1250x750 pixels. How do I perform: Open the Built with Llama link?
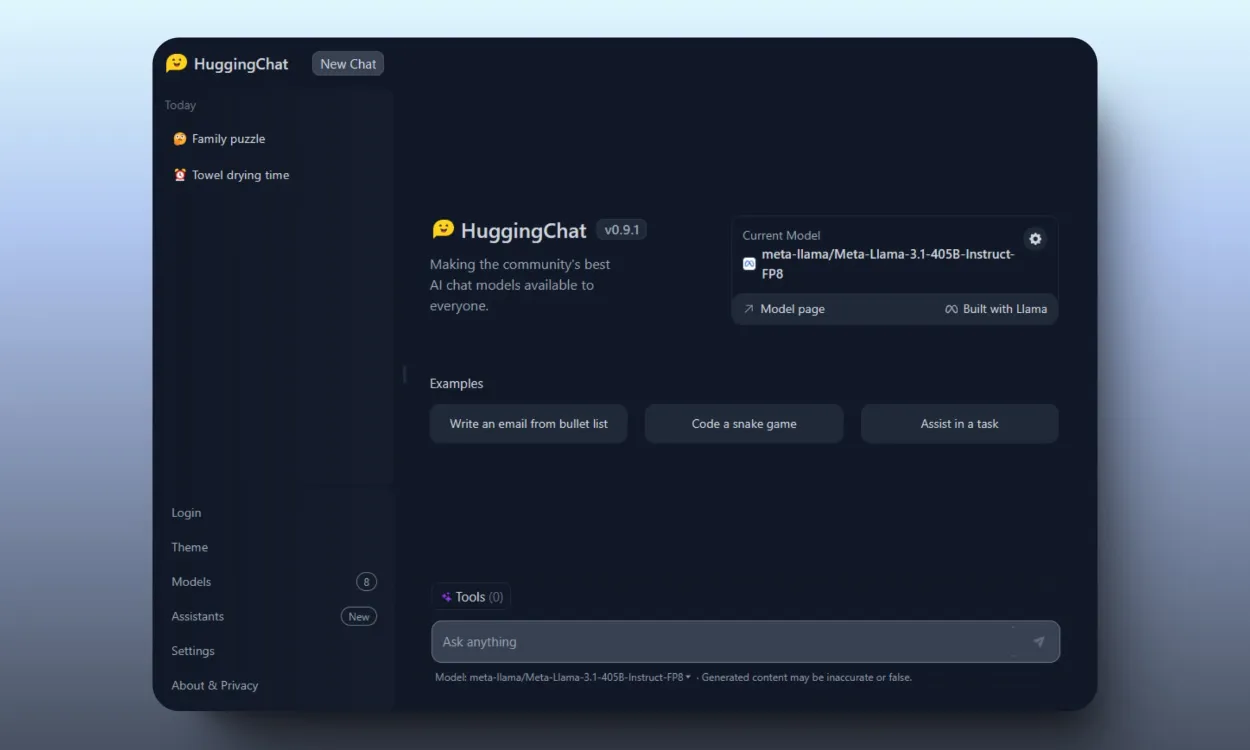(996, 309)
